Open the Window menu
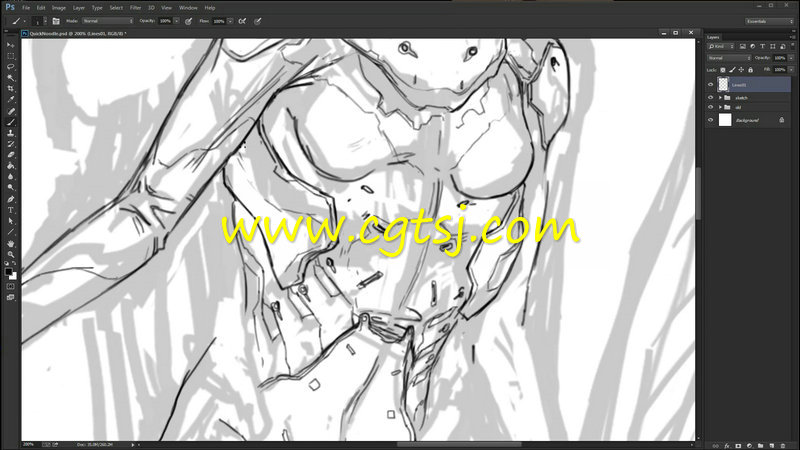Screen dimensions: 800x450 [188, 8]
